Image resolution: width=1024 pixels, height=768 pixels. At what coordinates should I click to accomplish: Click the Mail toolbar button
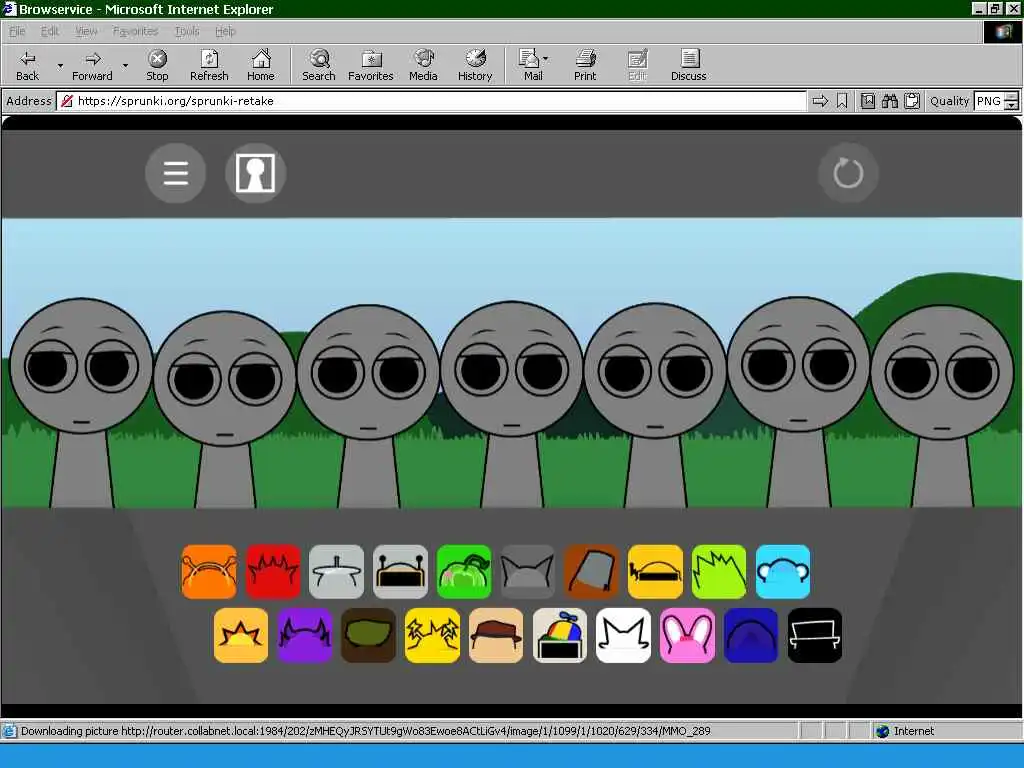[x=532, y=65]
